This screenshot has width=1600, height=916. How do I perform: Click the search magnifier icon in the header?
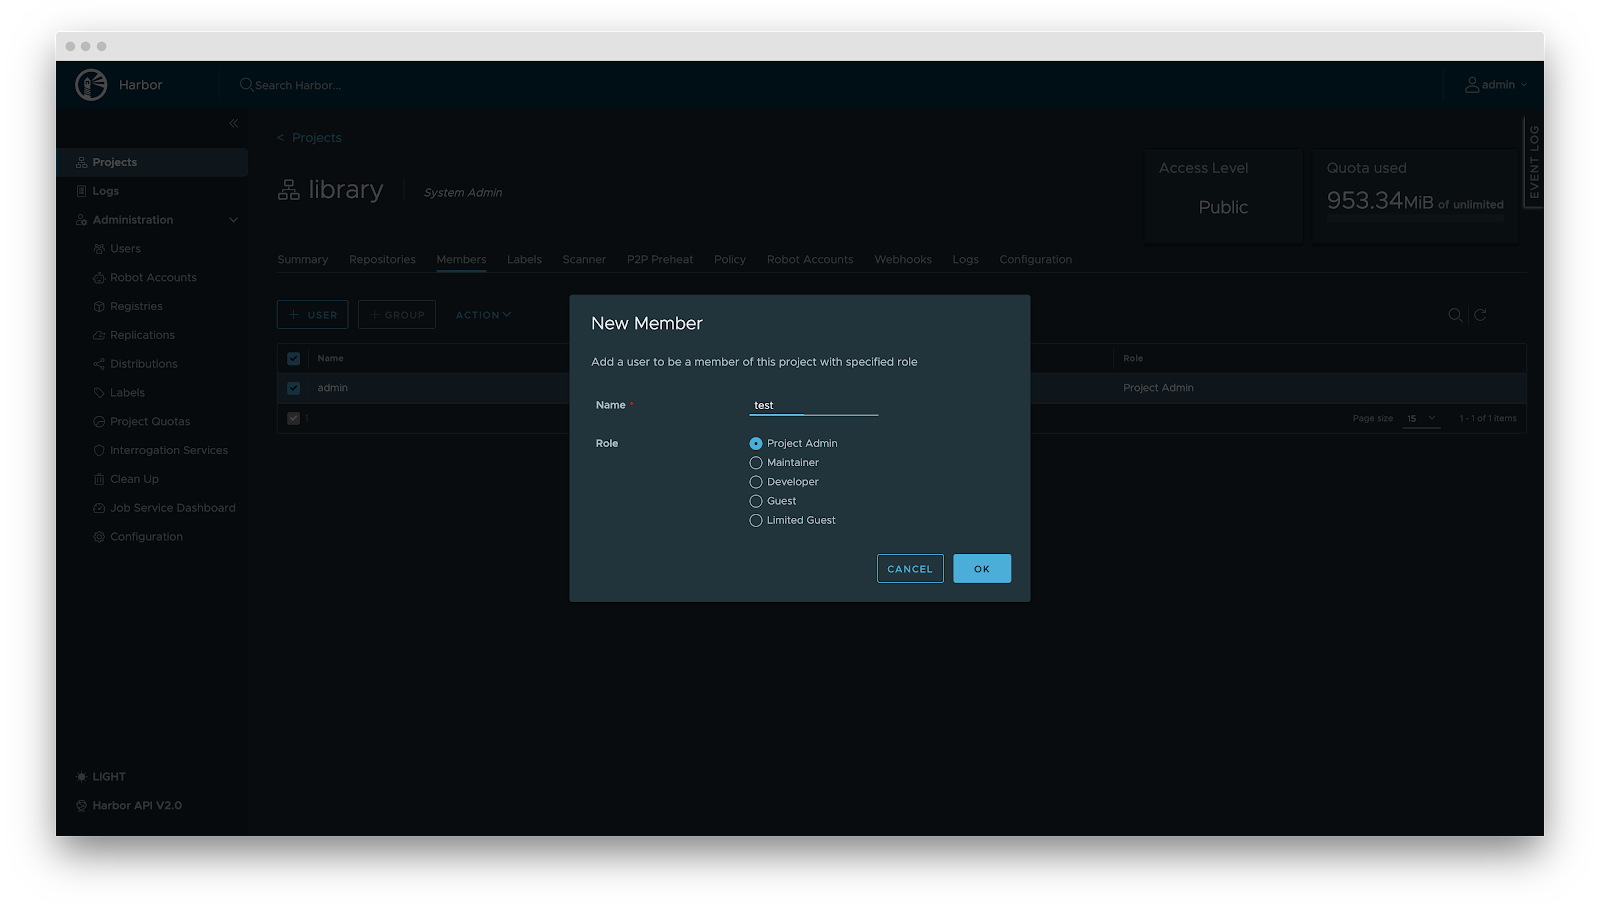click(x=246, y=85)
